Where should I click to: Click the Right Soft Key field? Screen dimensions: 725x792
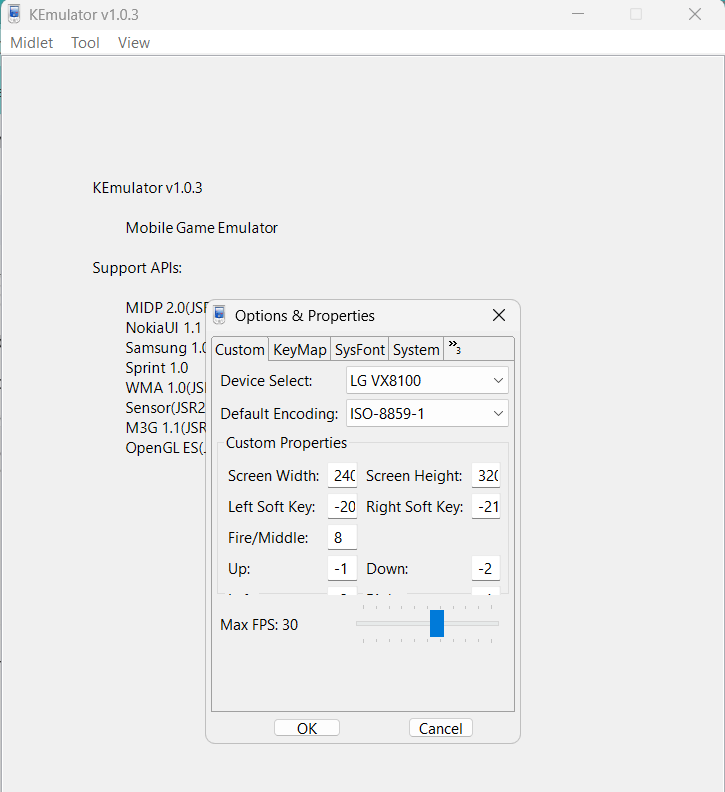[487, 507]
